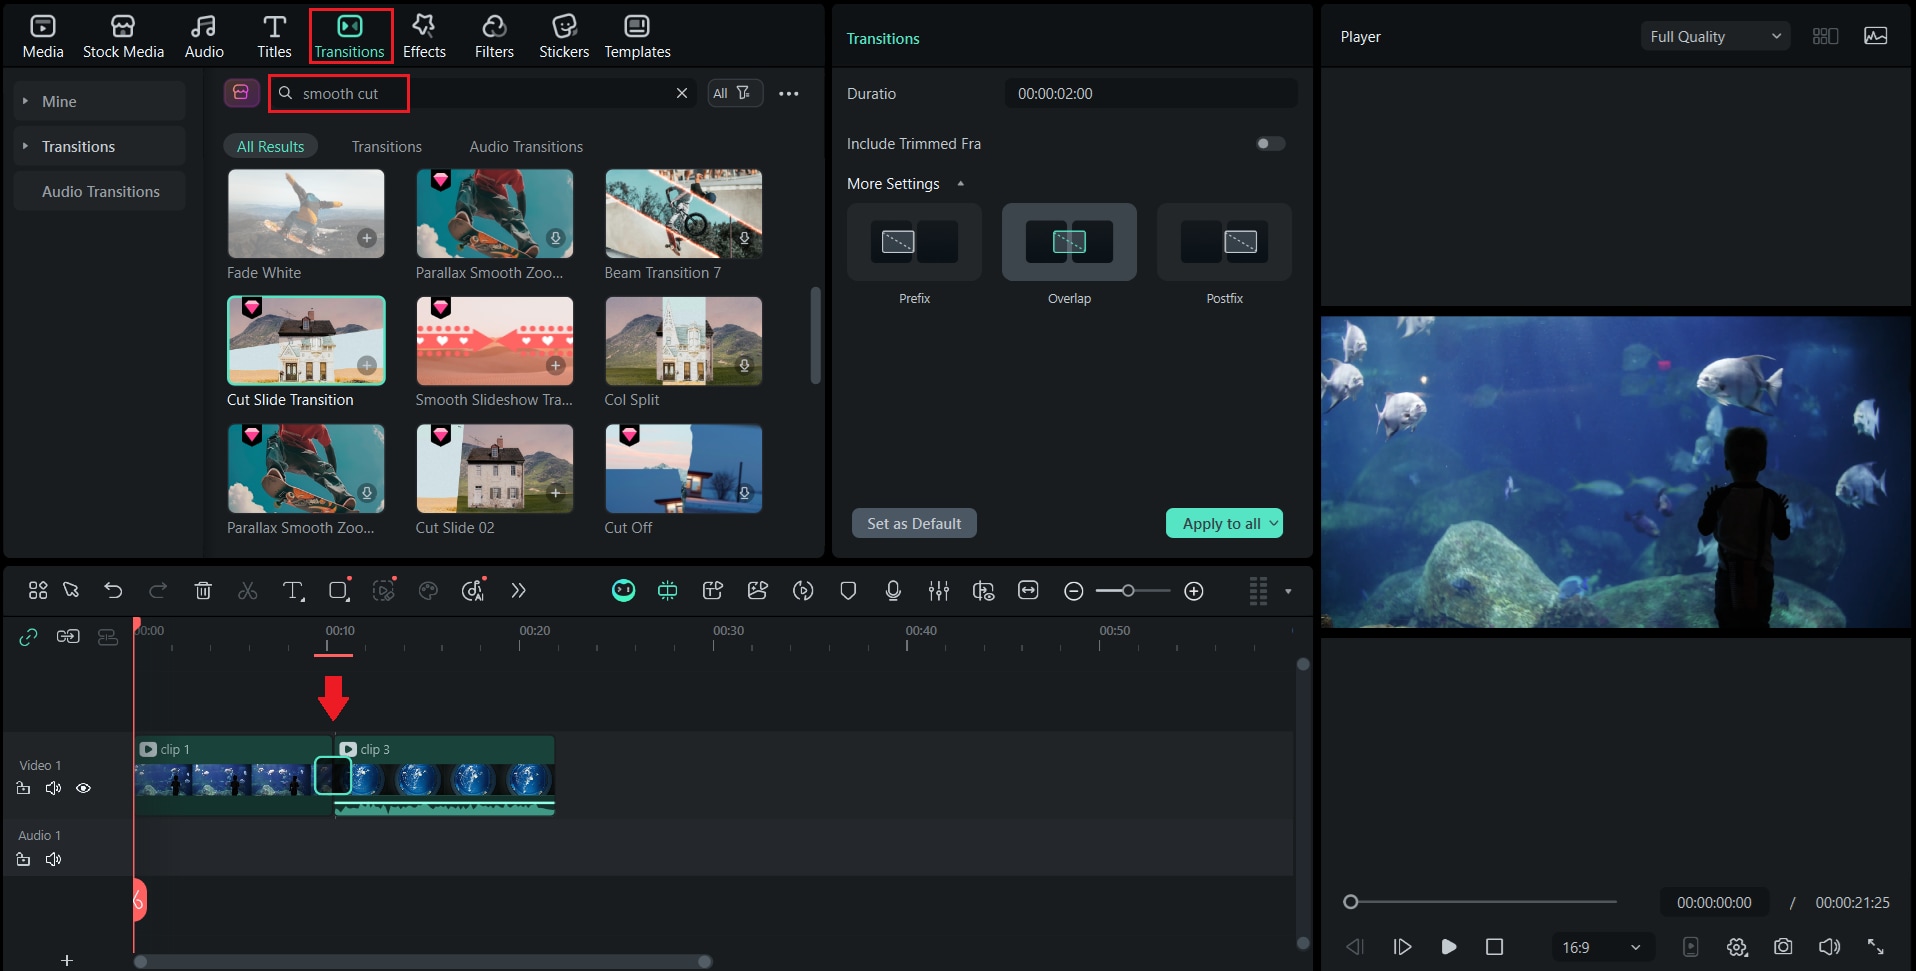The width and height of the screenshot is (1916, 971).
Task: Click the timeline zoom slider handle
Action: (x=1128, y=591)
